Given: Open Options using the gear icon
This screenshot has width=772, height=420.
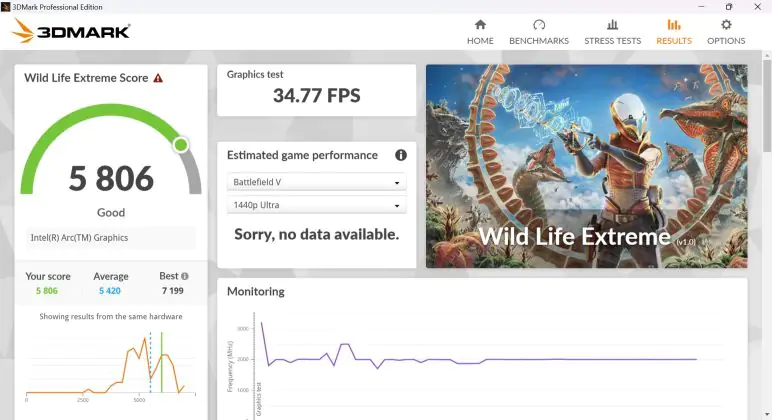Looking at the screenshot, I should click(x=726, y=25).
